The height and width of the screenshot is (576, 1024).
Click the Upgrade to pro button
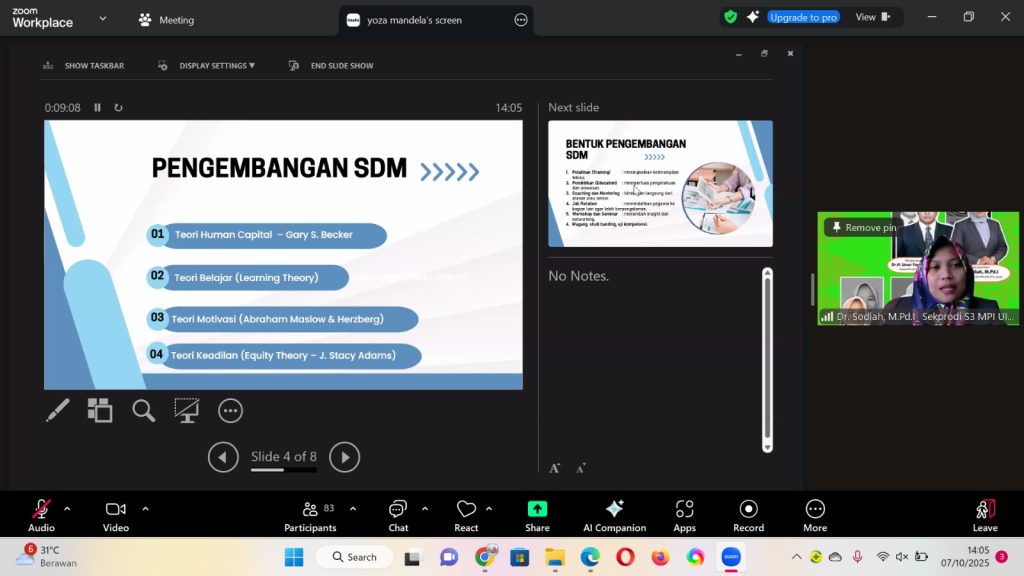[803, 17]
